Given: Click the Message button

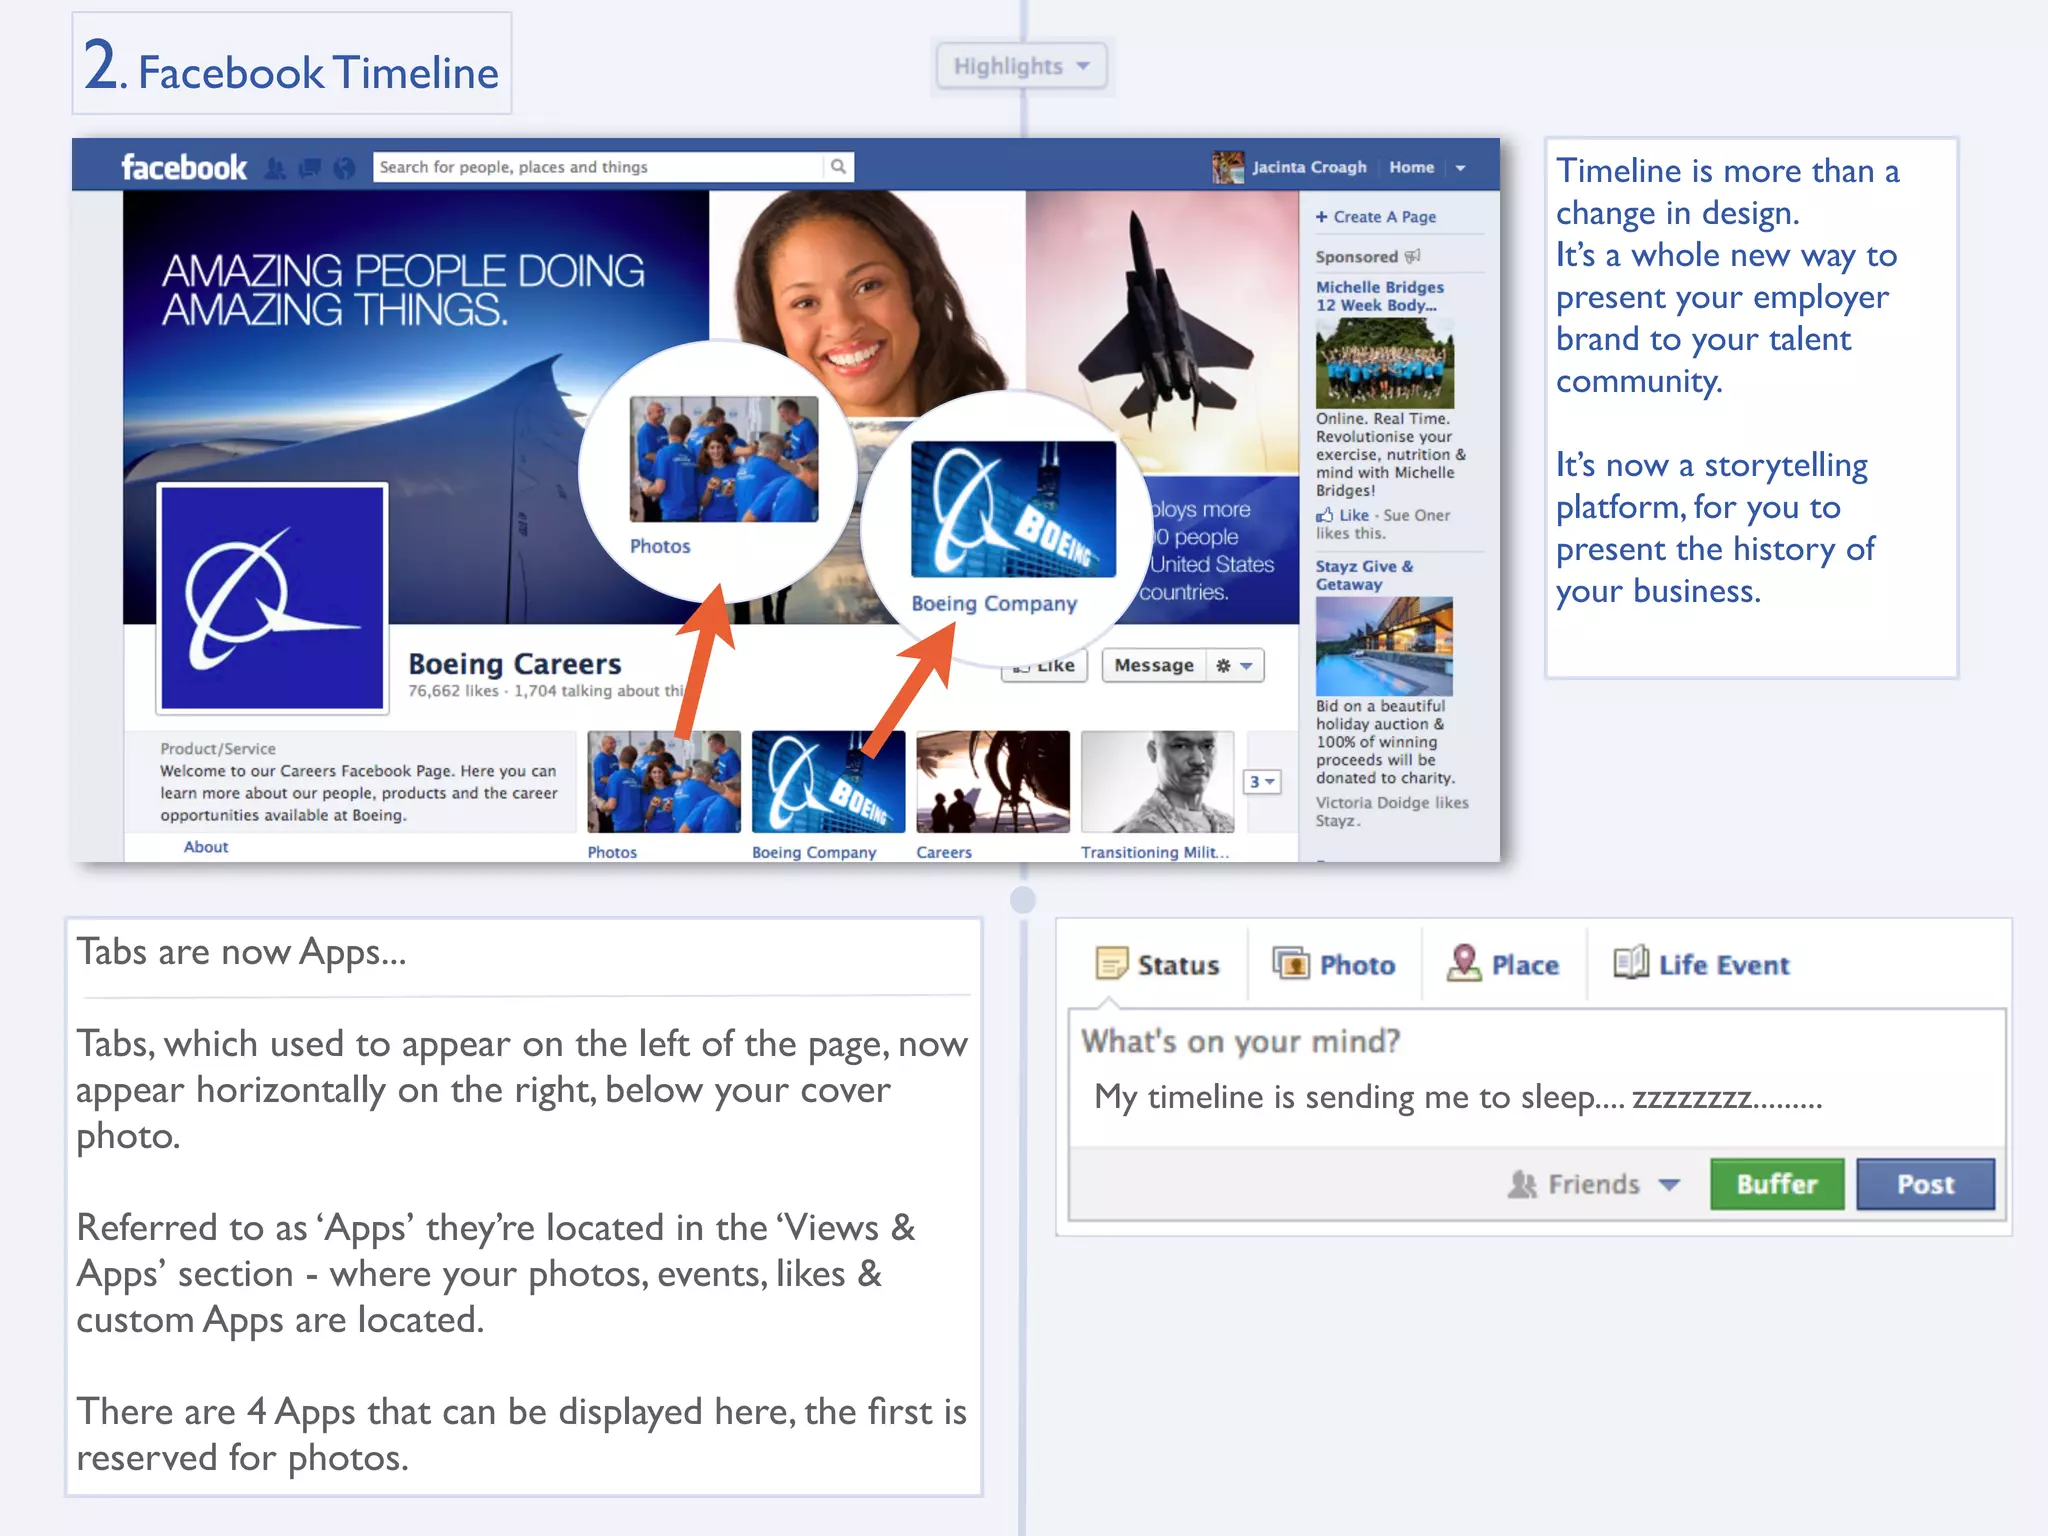Looking at the screenshot, I should click(1154, 665).
